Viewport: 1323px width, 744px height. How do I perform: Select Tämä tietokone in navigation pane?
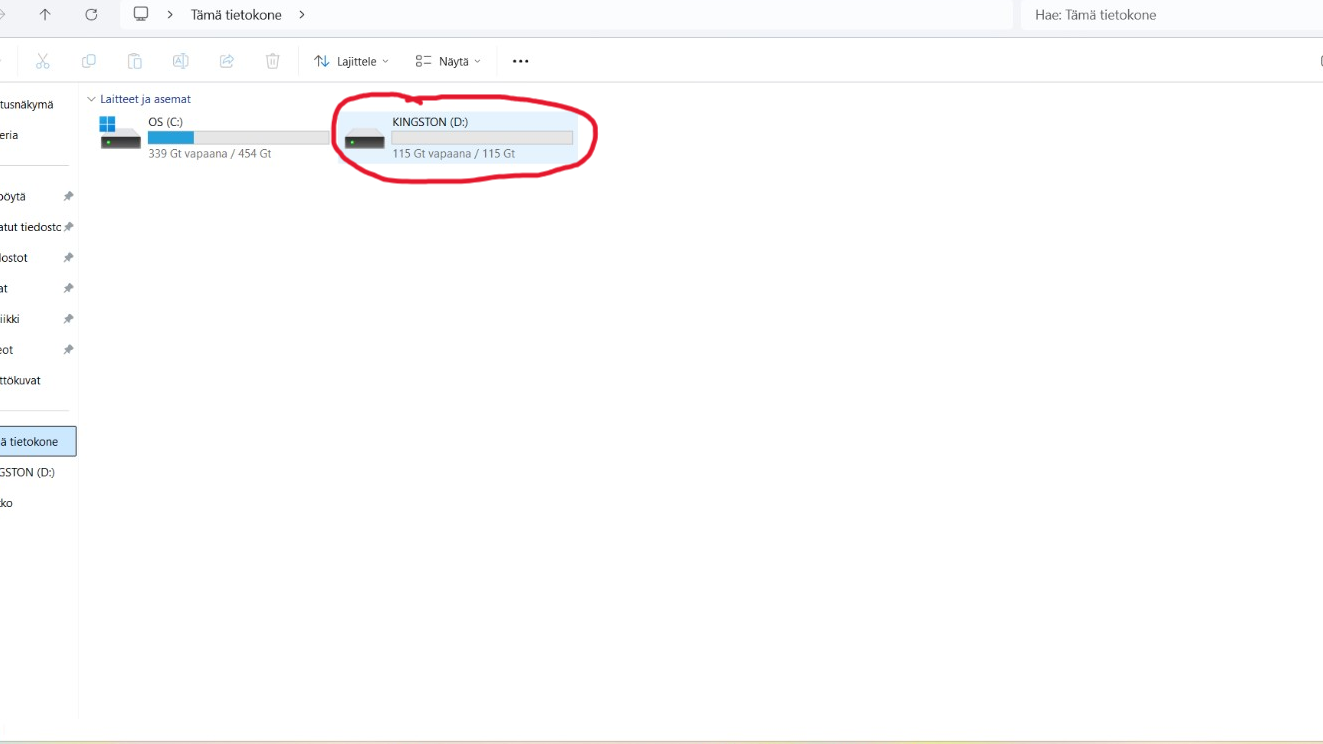37,441
